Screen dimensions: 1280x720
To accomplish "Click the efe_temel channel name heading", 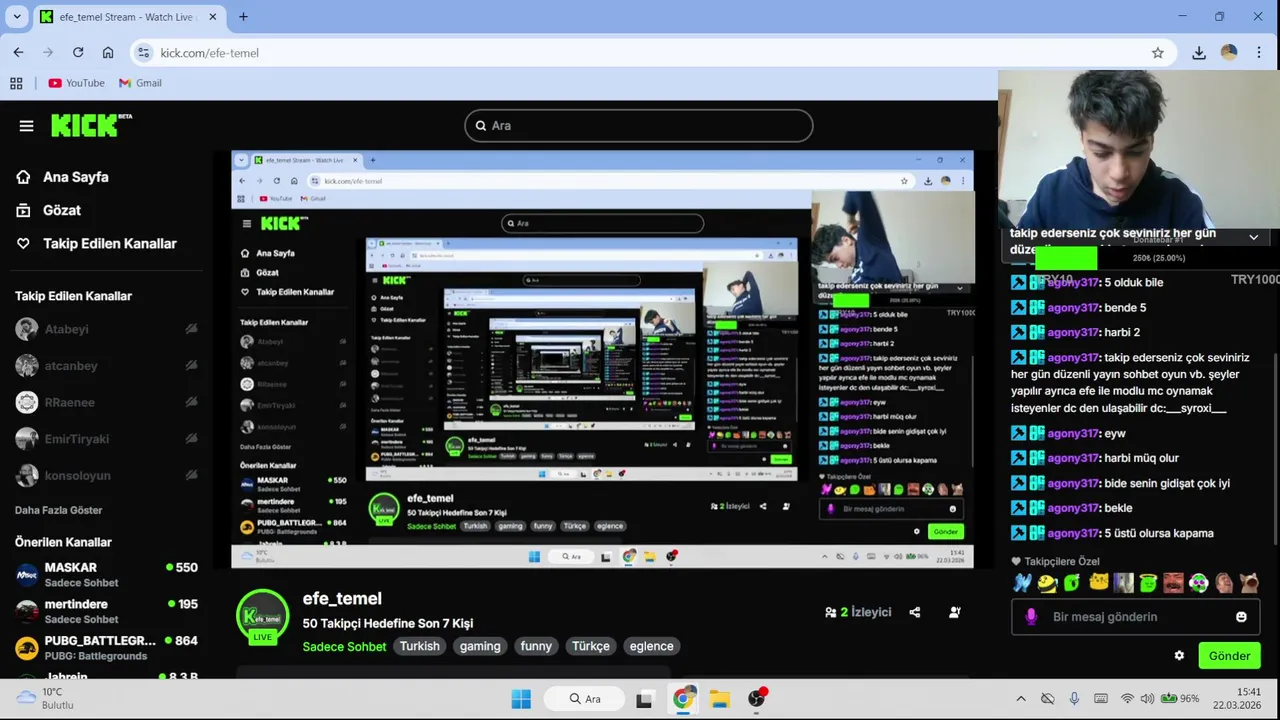I will point(342,598).
